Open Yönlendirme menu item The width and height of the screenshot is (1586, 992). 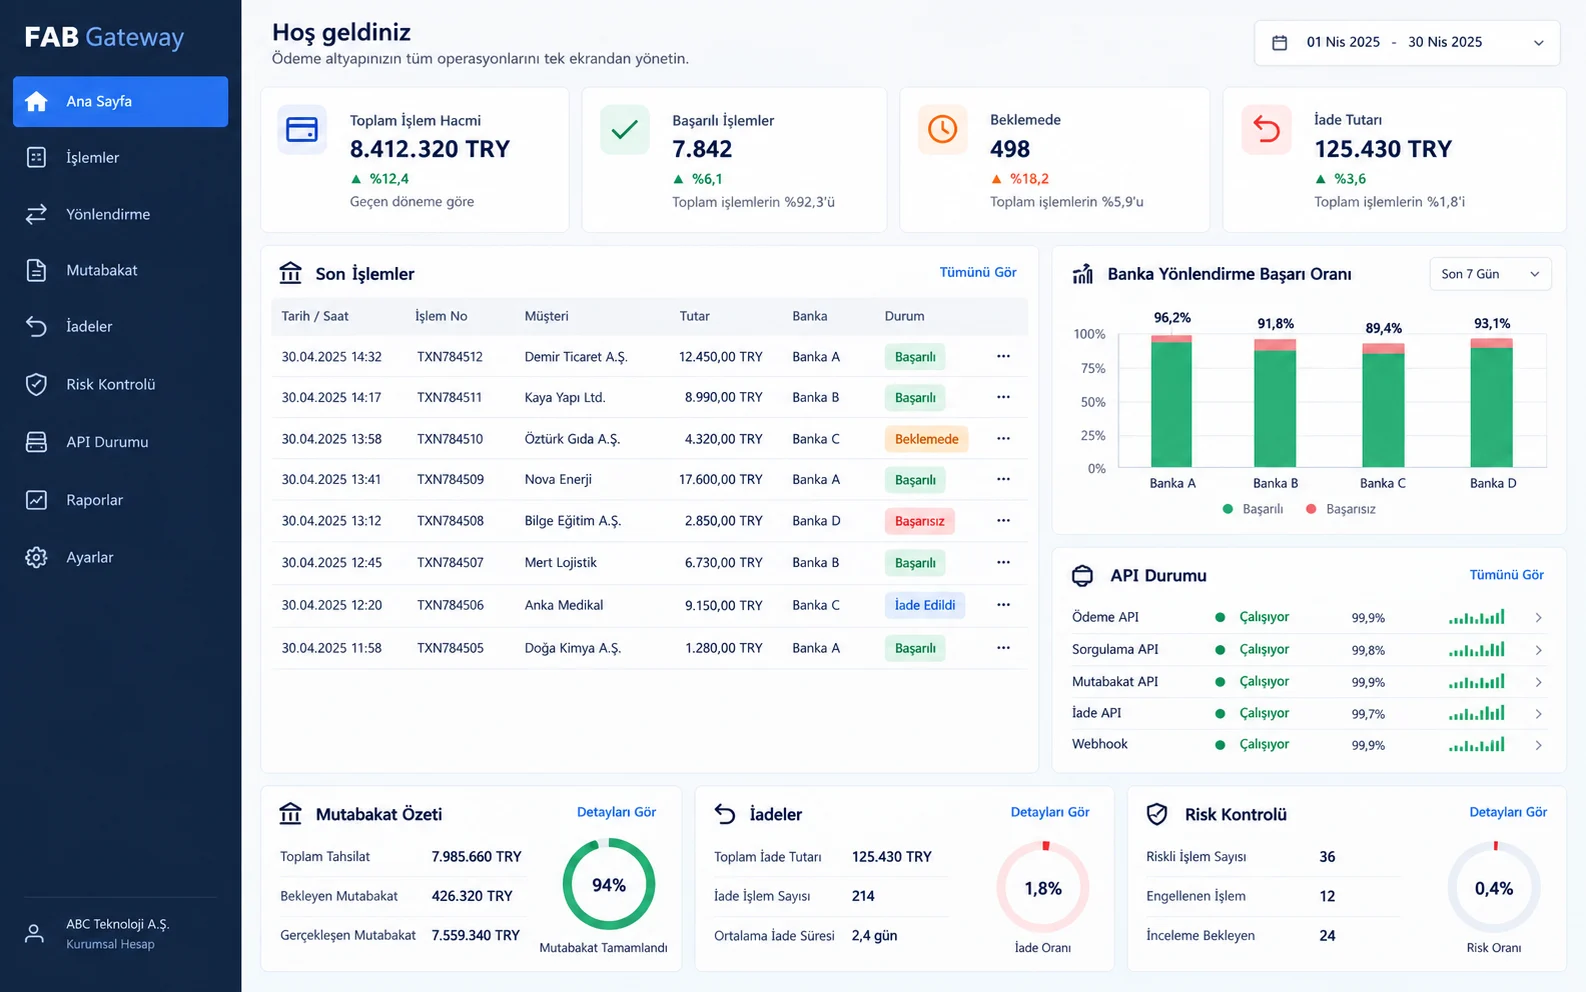[x=120, y=214]
